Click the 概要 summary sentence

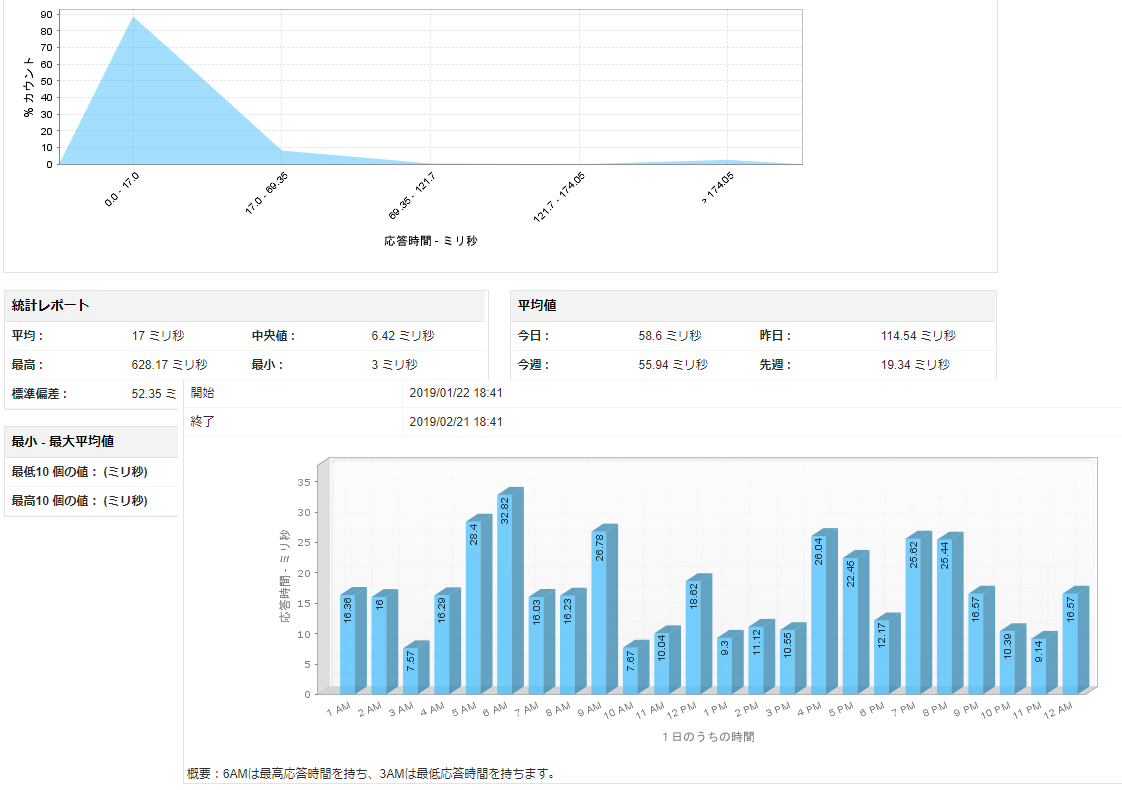(371, 774)
